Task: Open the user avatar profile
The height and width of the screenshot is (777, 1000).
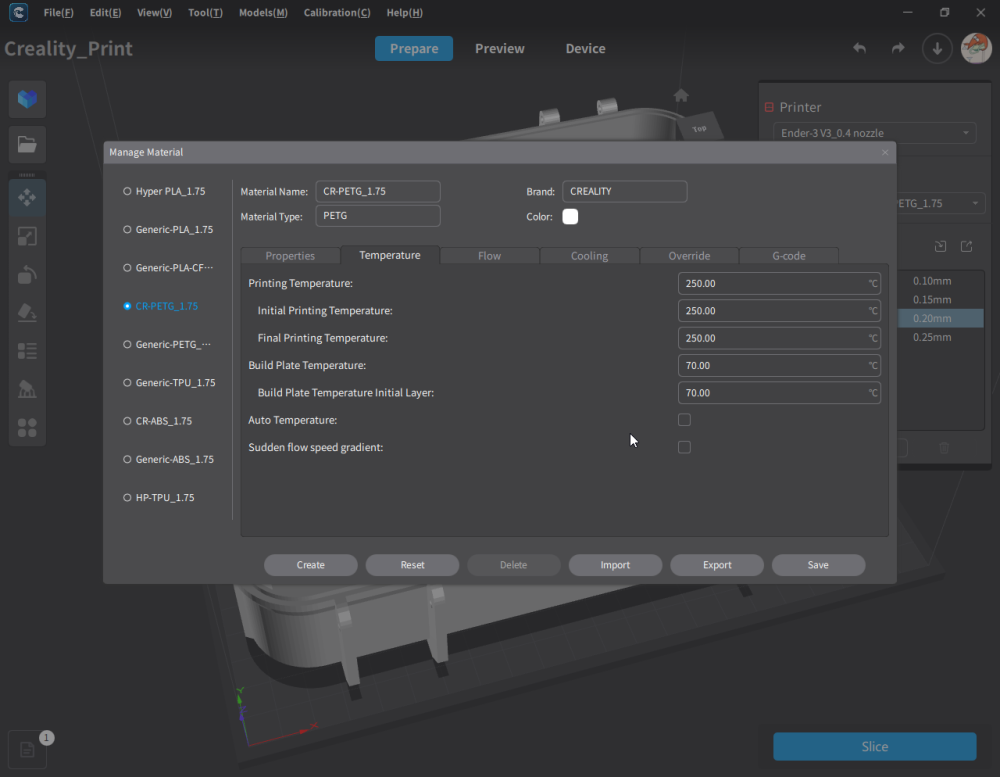Action: tap(976, 48)
